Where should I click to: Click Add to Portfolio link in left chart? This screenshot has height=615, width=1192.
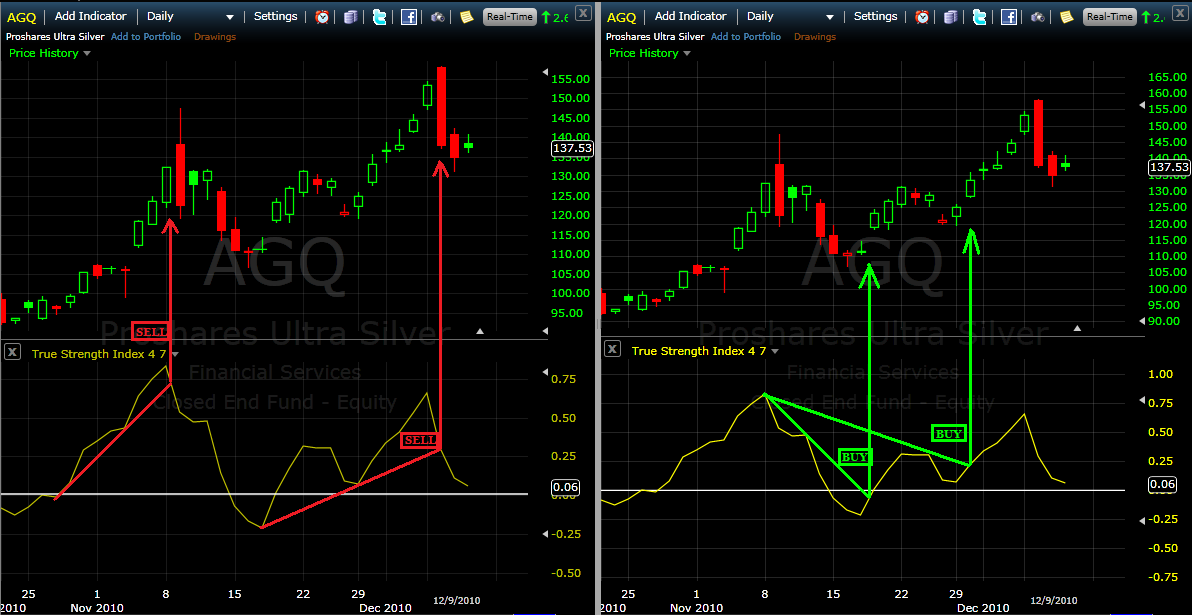(146, 36)
